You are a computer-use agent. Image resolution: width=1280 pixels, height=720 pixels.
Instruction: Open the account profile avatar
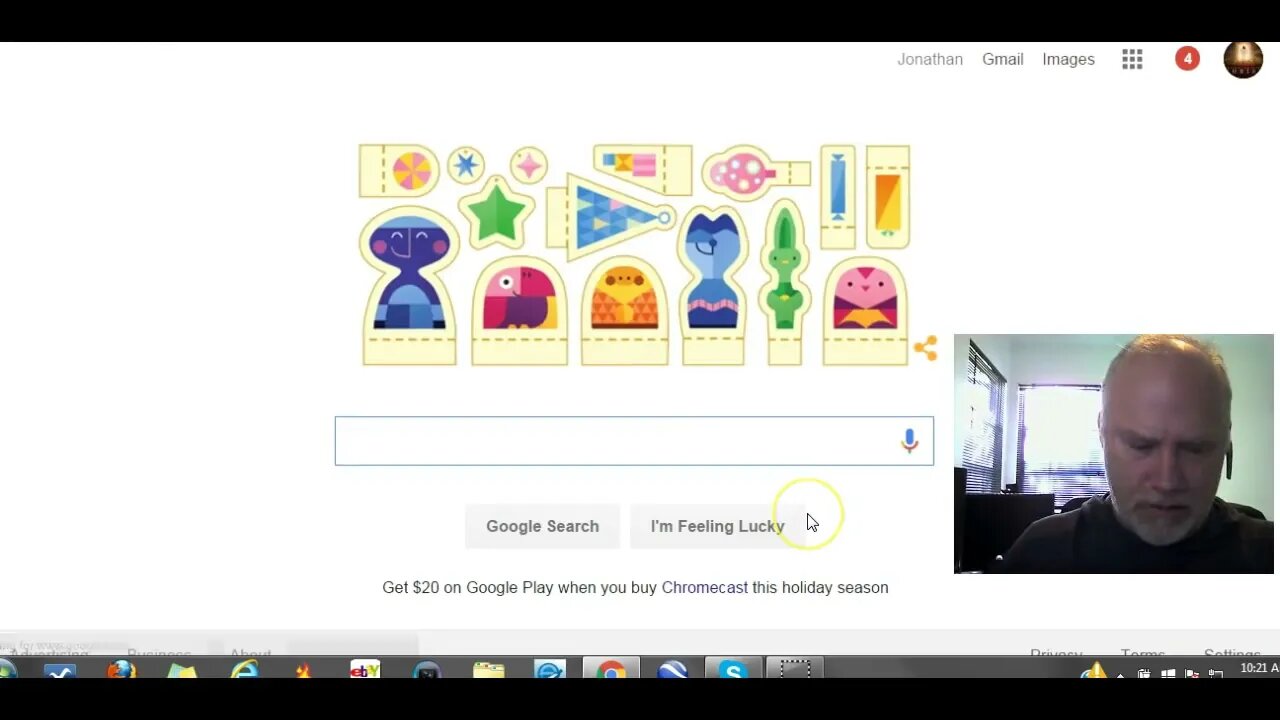1243,60
